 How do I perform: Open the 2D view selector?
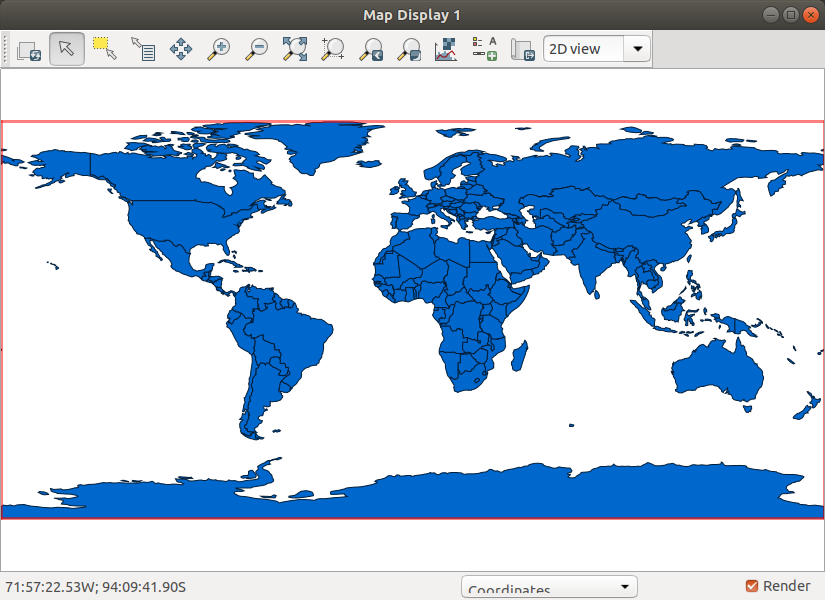tap(635, 48)
